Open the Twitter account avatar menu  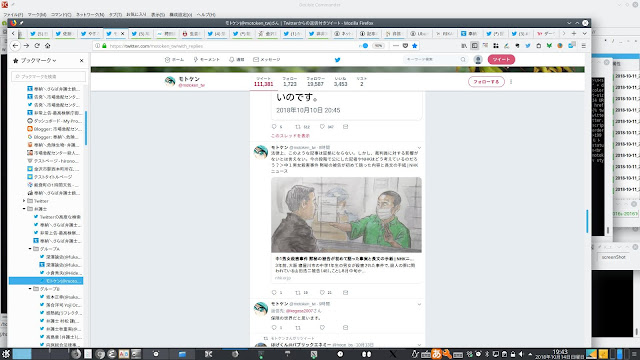click(478, 60)
